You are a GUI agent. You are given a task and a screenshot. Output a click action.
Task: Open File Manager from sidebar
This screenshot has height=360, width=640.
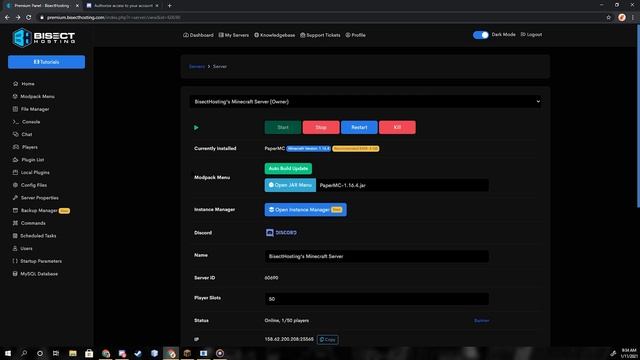(31, 109)
